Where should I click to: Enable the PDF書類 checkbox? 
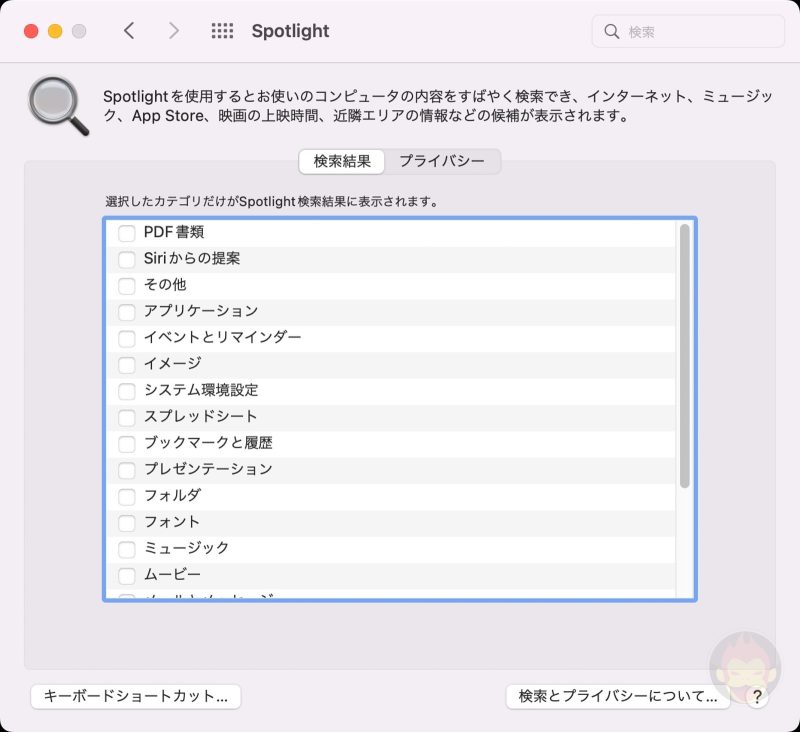pyautogui.click(x=127, y=233)
